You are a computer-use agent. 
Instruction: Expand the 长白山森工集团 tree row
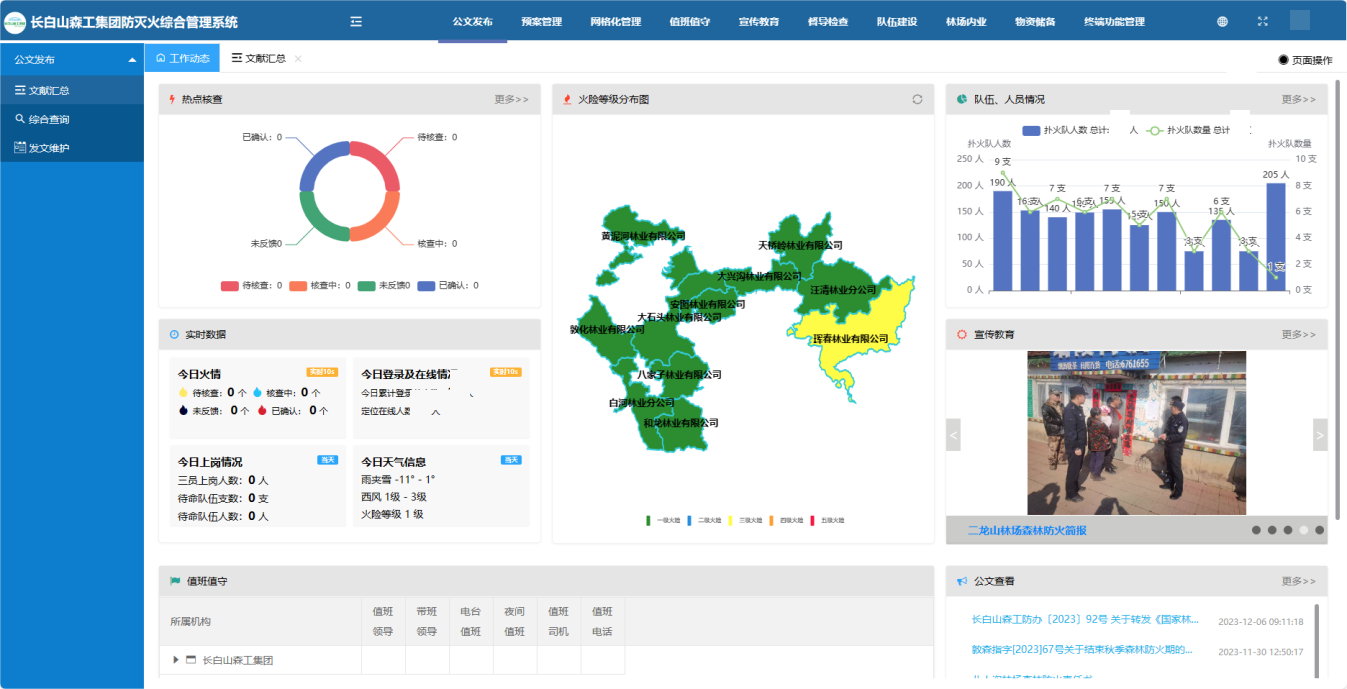(177, 660)
